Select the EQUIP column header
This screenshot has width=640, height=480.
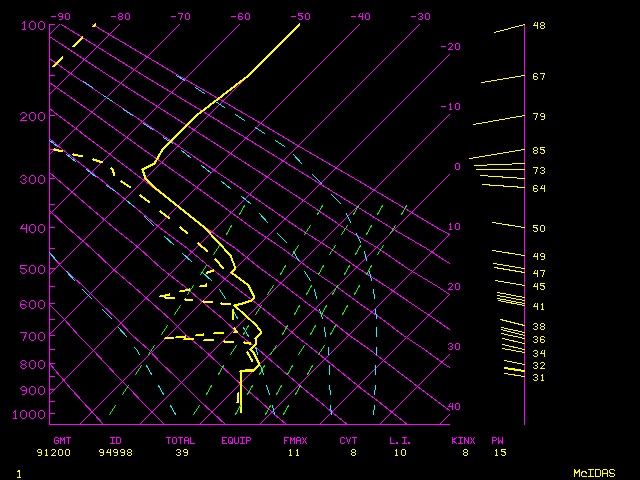pyautogui.click(x=237, y=440)
